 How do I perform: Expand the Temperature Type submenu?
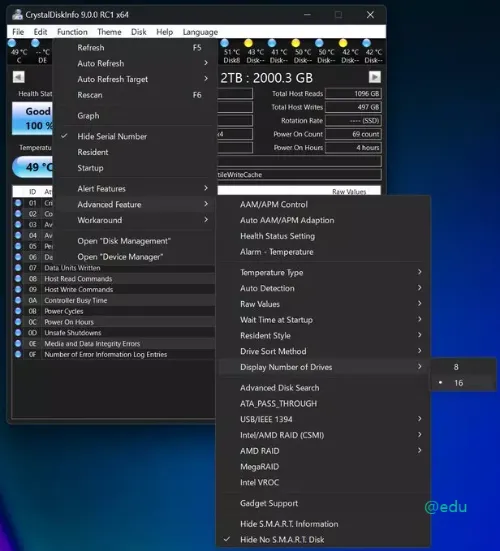click(x=323, y=272)
